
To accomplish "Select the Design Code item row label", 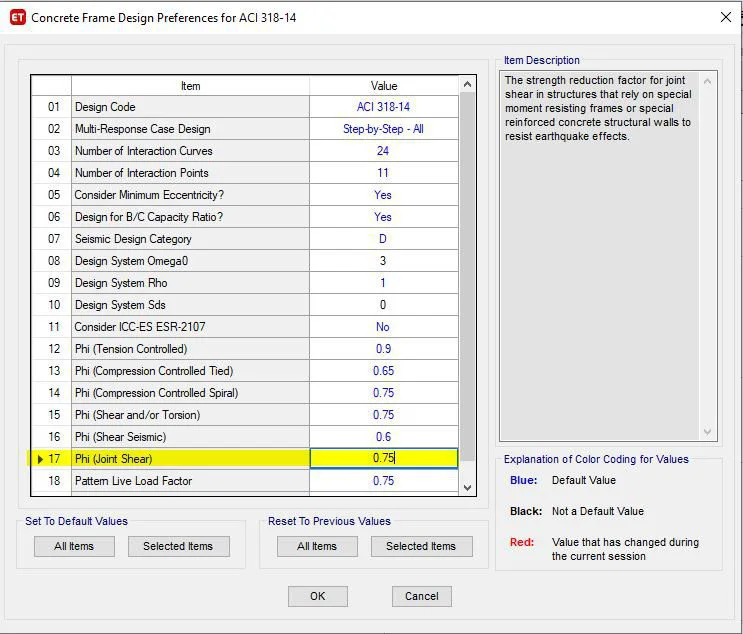I will [x=105, y=107].
